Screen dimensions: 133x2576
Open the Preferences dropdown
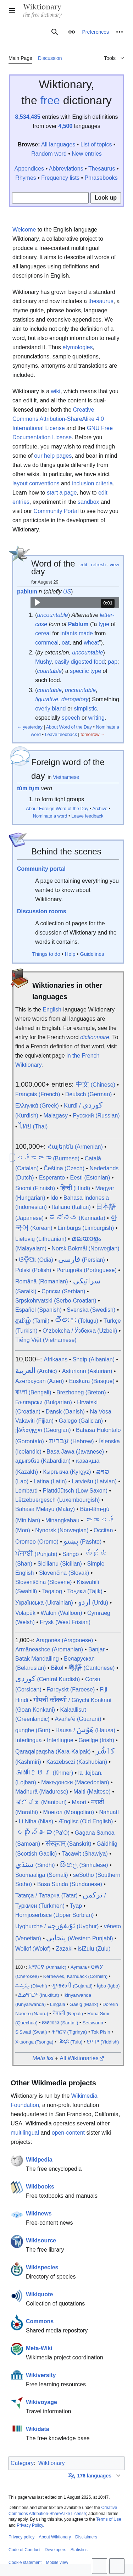pyautogui.click(x=97, y=32)
